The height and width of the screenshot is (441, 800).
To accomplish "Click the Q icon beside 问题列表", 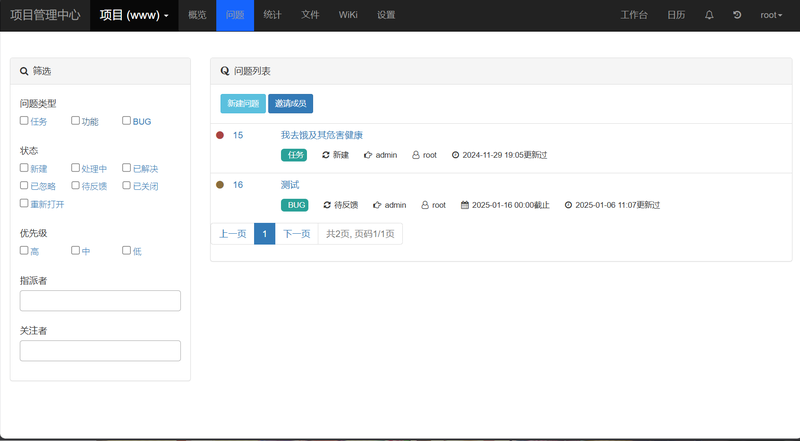I will [x=224, y=71].
